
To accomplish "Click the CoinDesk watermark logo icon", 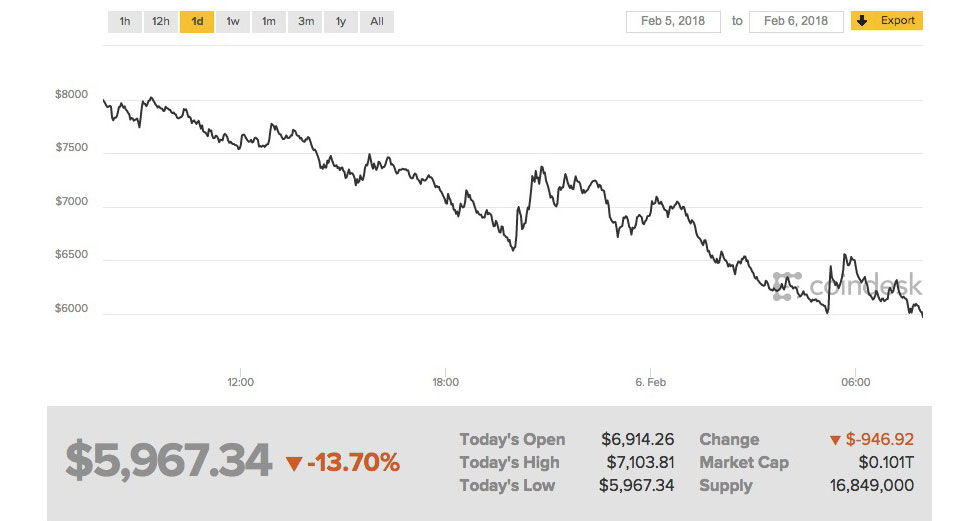I will point(788,286).
